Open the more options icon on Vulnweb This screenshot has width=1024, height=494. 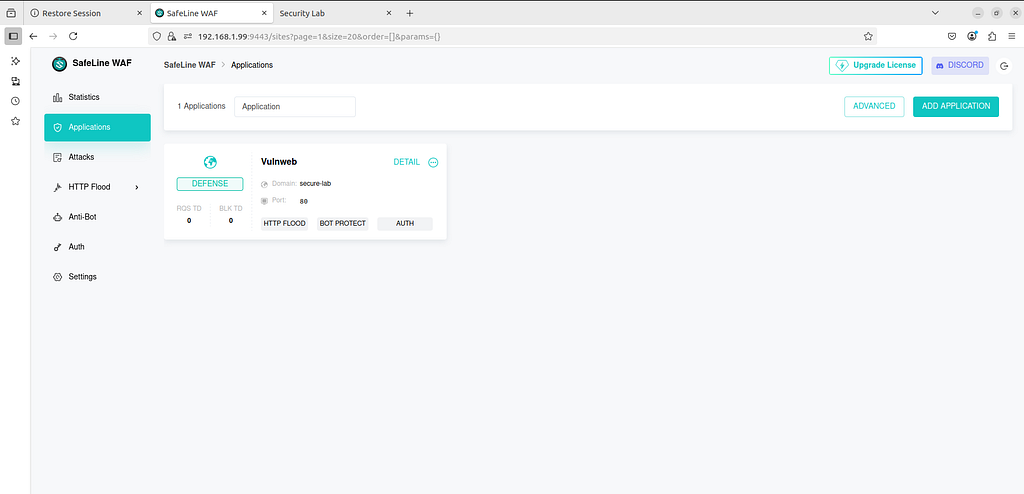433,162
